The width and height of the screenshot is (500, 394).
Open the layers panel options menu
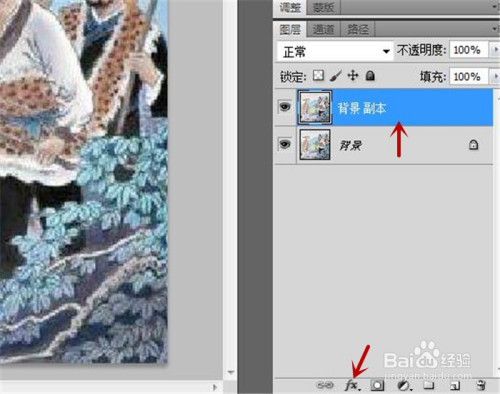[x=496, y=29]
